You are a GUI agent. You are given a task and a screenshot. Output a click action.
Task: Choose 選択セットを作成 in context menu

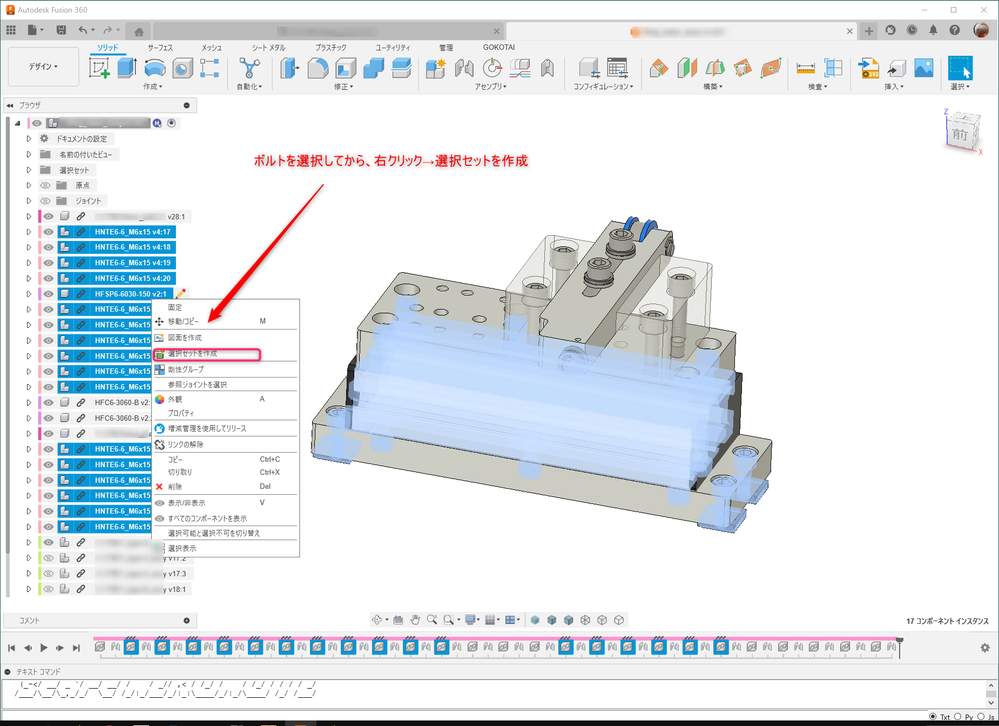pyautogui.click(x=206, y=354)
